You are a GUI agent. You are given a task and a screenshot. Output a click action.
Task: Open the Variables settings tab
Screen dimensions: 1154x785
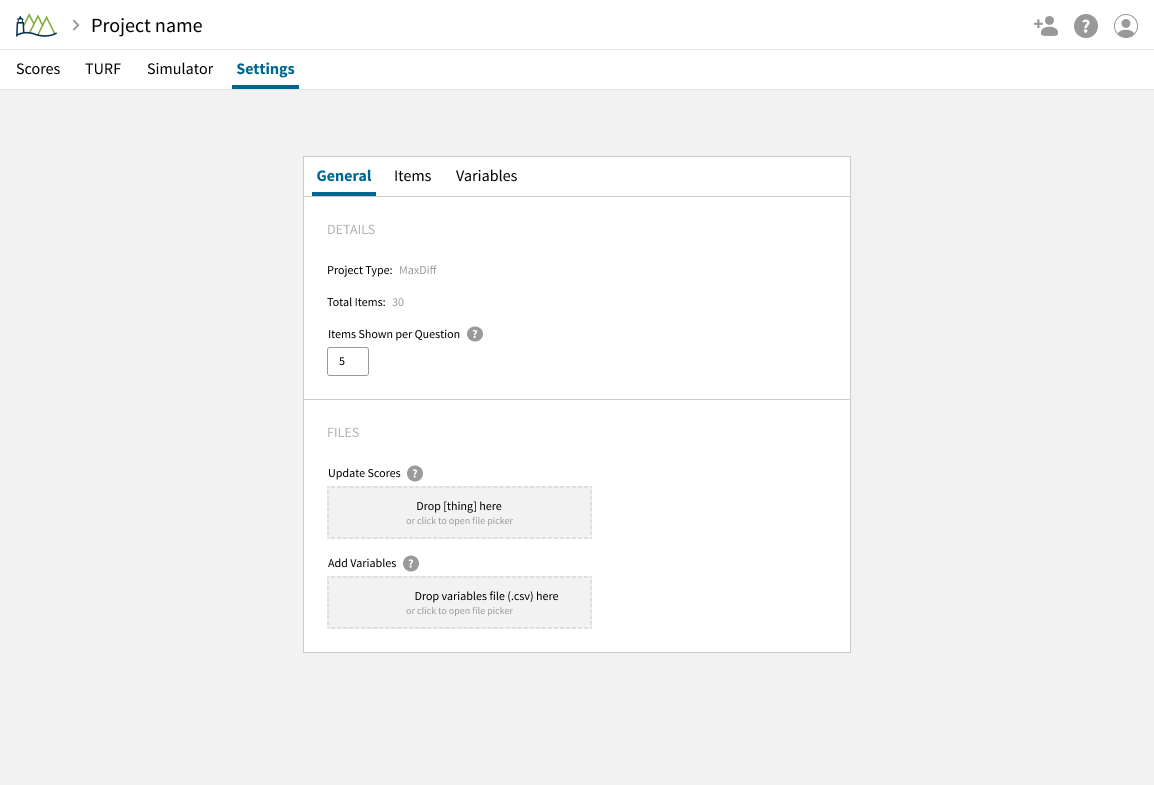tap(487, 176)
